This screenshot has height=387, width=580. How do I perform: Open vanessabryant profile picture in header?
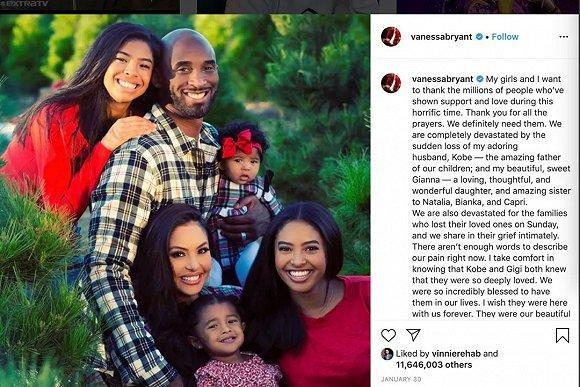[391, 37]
